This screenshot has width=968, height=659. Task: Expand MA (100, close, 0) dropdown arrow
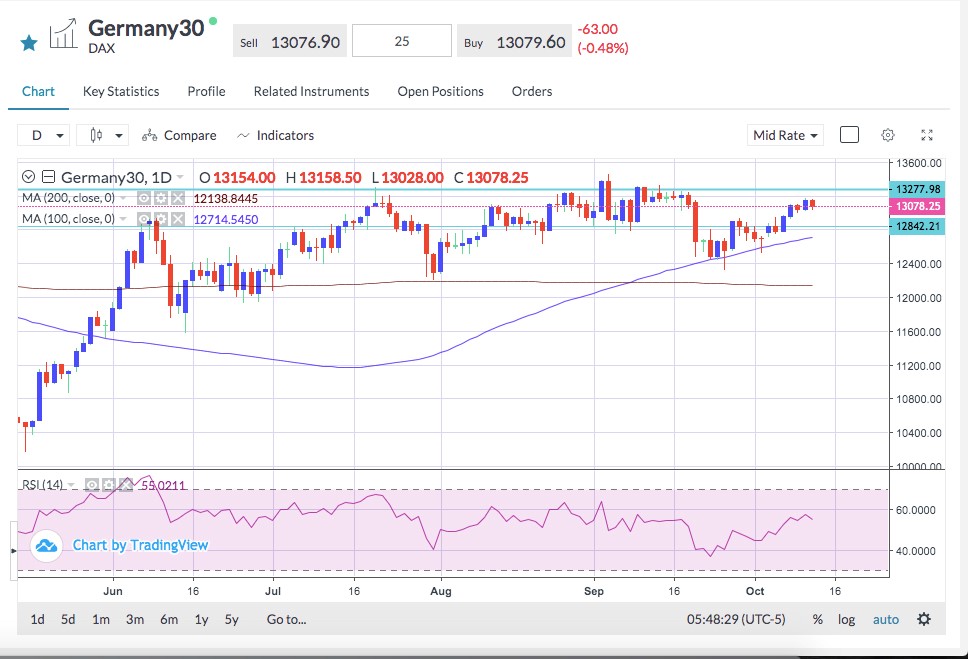click(123, 219)
